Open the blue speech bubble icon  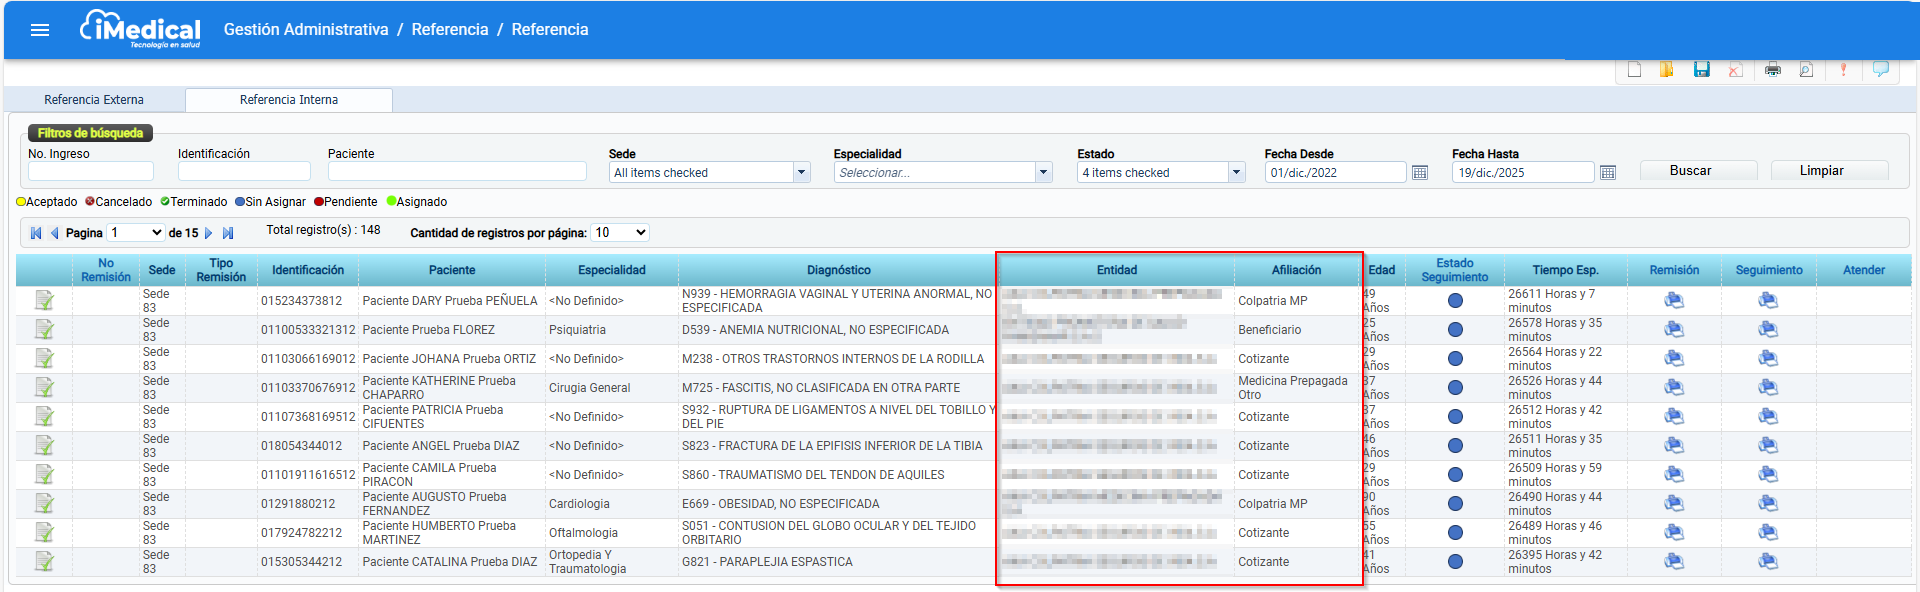click(x=1881, y=69)
